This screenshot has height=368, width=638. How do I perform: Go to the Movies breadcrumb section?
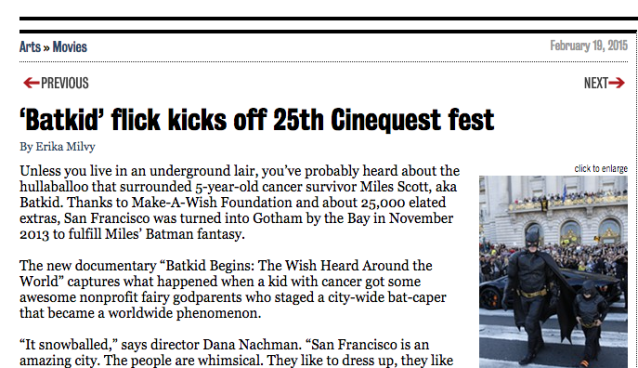[x=70, y=47]
